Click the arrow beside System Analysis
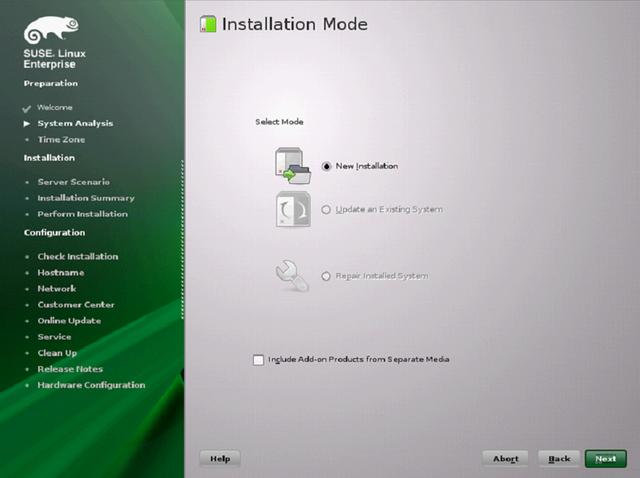 pyautogui.click(x=27, y=123)
